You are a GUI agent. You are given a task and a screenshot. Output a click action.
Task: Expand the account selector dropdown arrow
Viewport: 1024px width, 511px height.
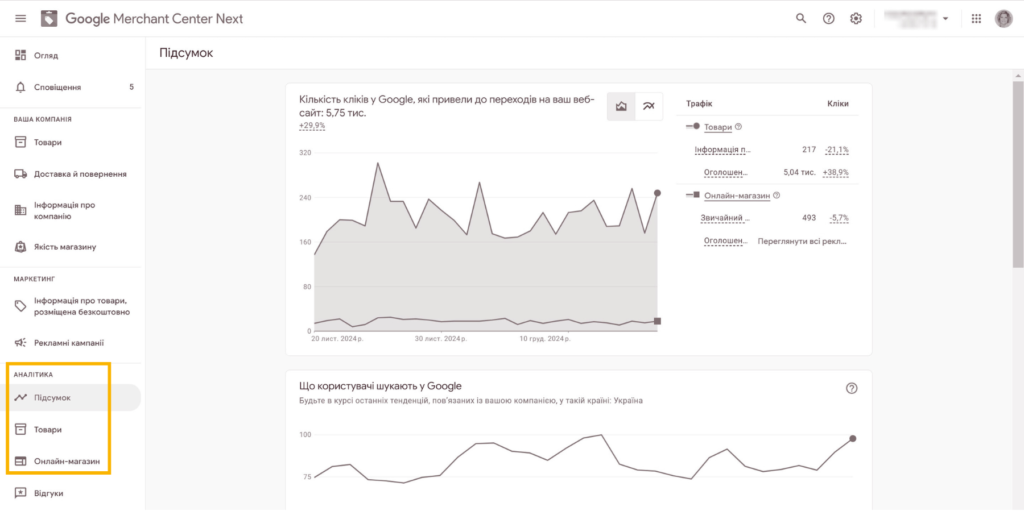945,18
